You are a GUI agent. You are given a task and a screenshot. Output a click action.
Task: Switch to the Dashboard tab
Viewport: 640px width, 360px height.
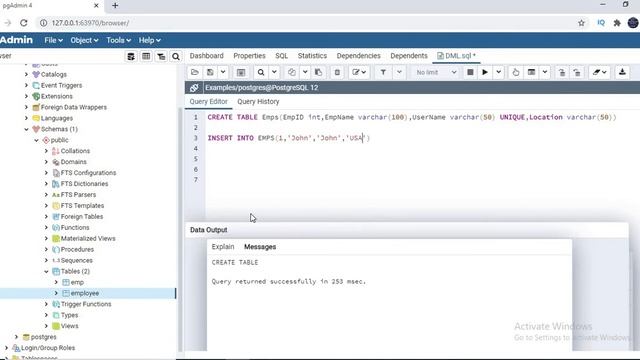click(207, 56)
